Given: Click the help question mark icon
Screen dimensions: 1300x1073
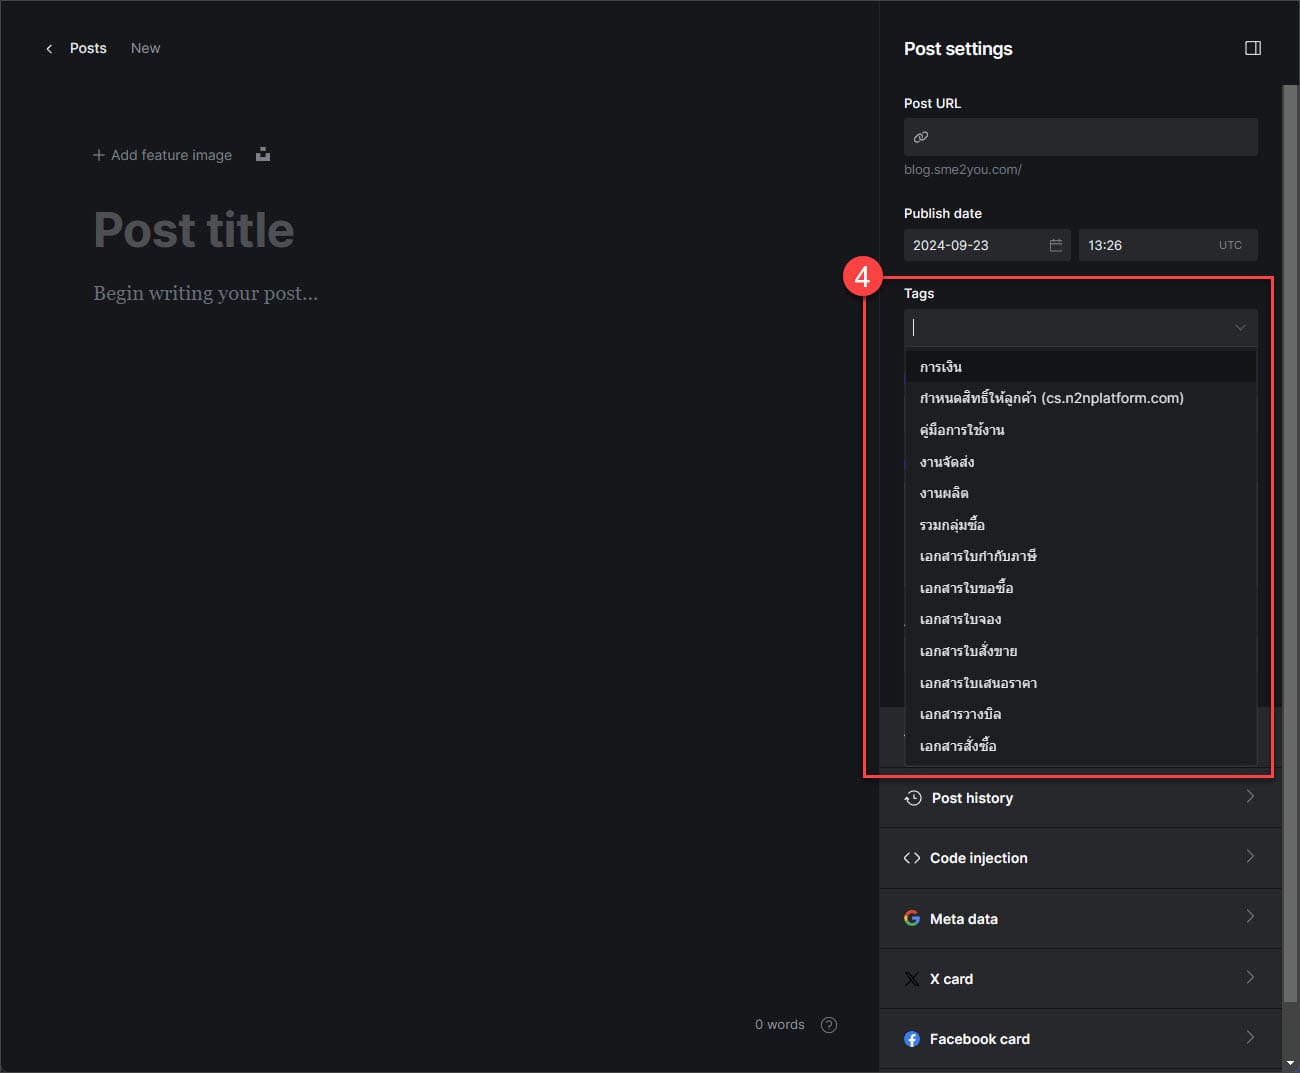Looking at the screenshot, I should 828,1024.
